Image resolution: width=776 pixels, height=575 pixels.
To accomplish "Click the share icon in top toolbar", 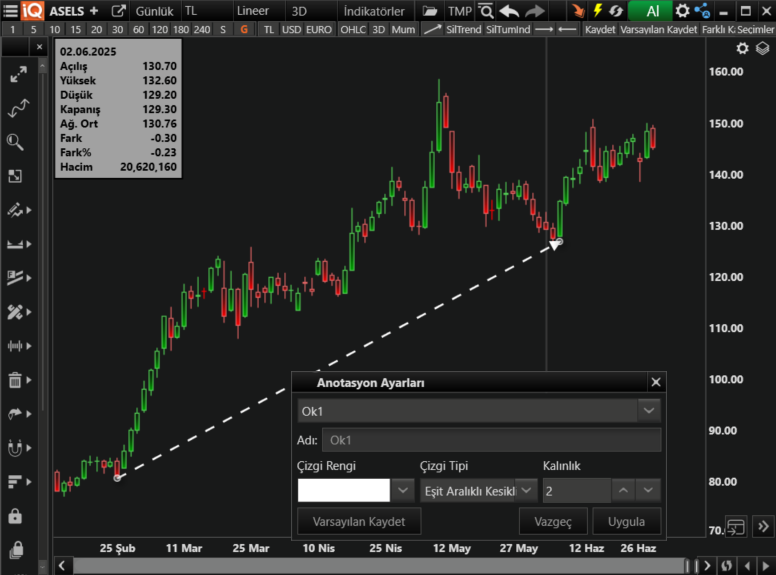I will point(702,10).
